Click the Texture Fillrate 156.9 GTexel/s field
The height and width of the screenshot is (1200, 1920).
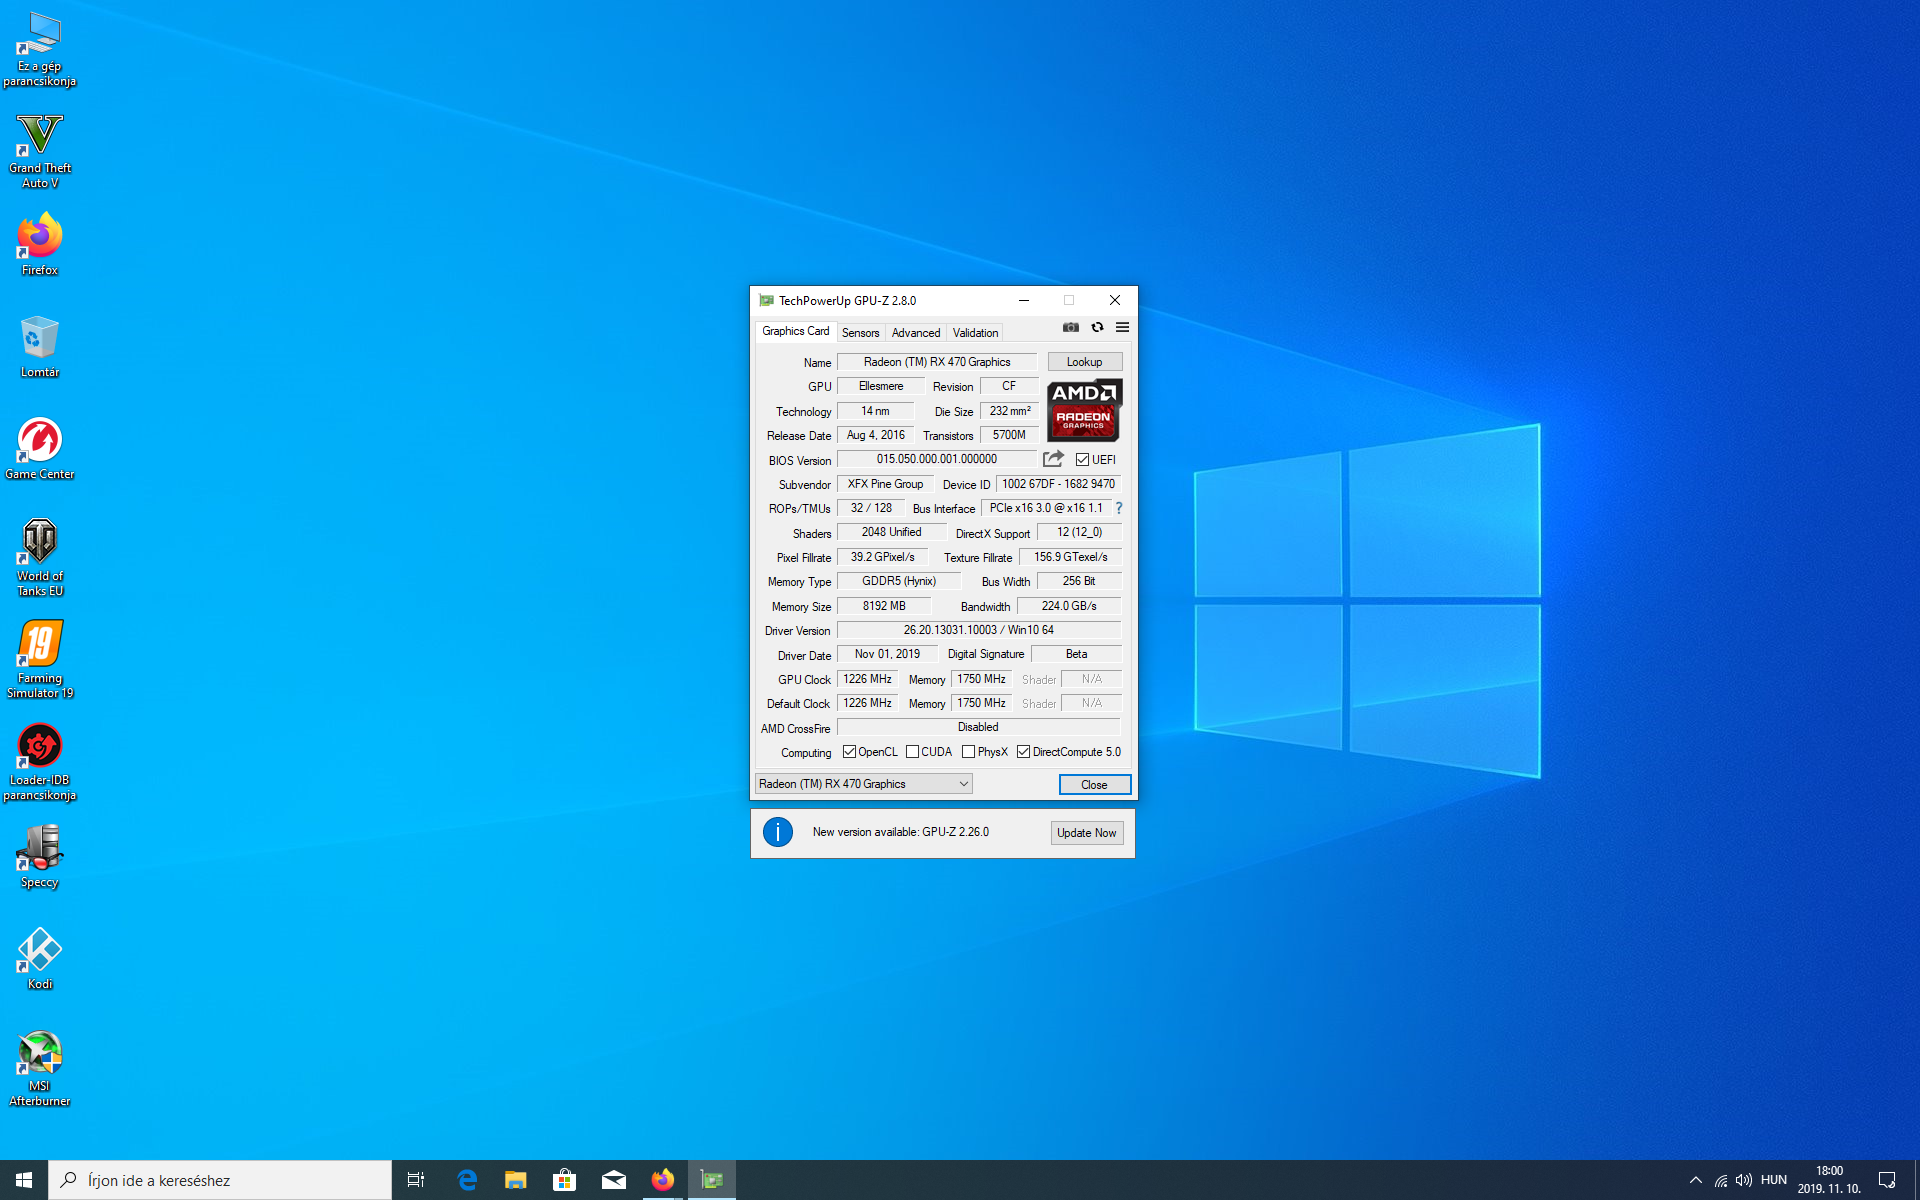click(x=1070, y=557)
